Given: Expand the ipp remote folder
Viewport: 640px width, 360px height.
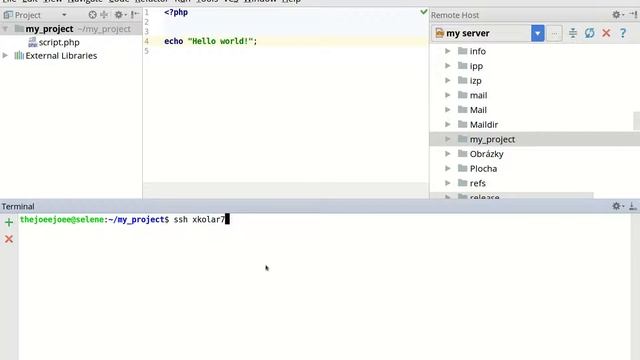Looking at the screenshot, I should 448,66.
